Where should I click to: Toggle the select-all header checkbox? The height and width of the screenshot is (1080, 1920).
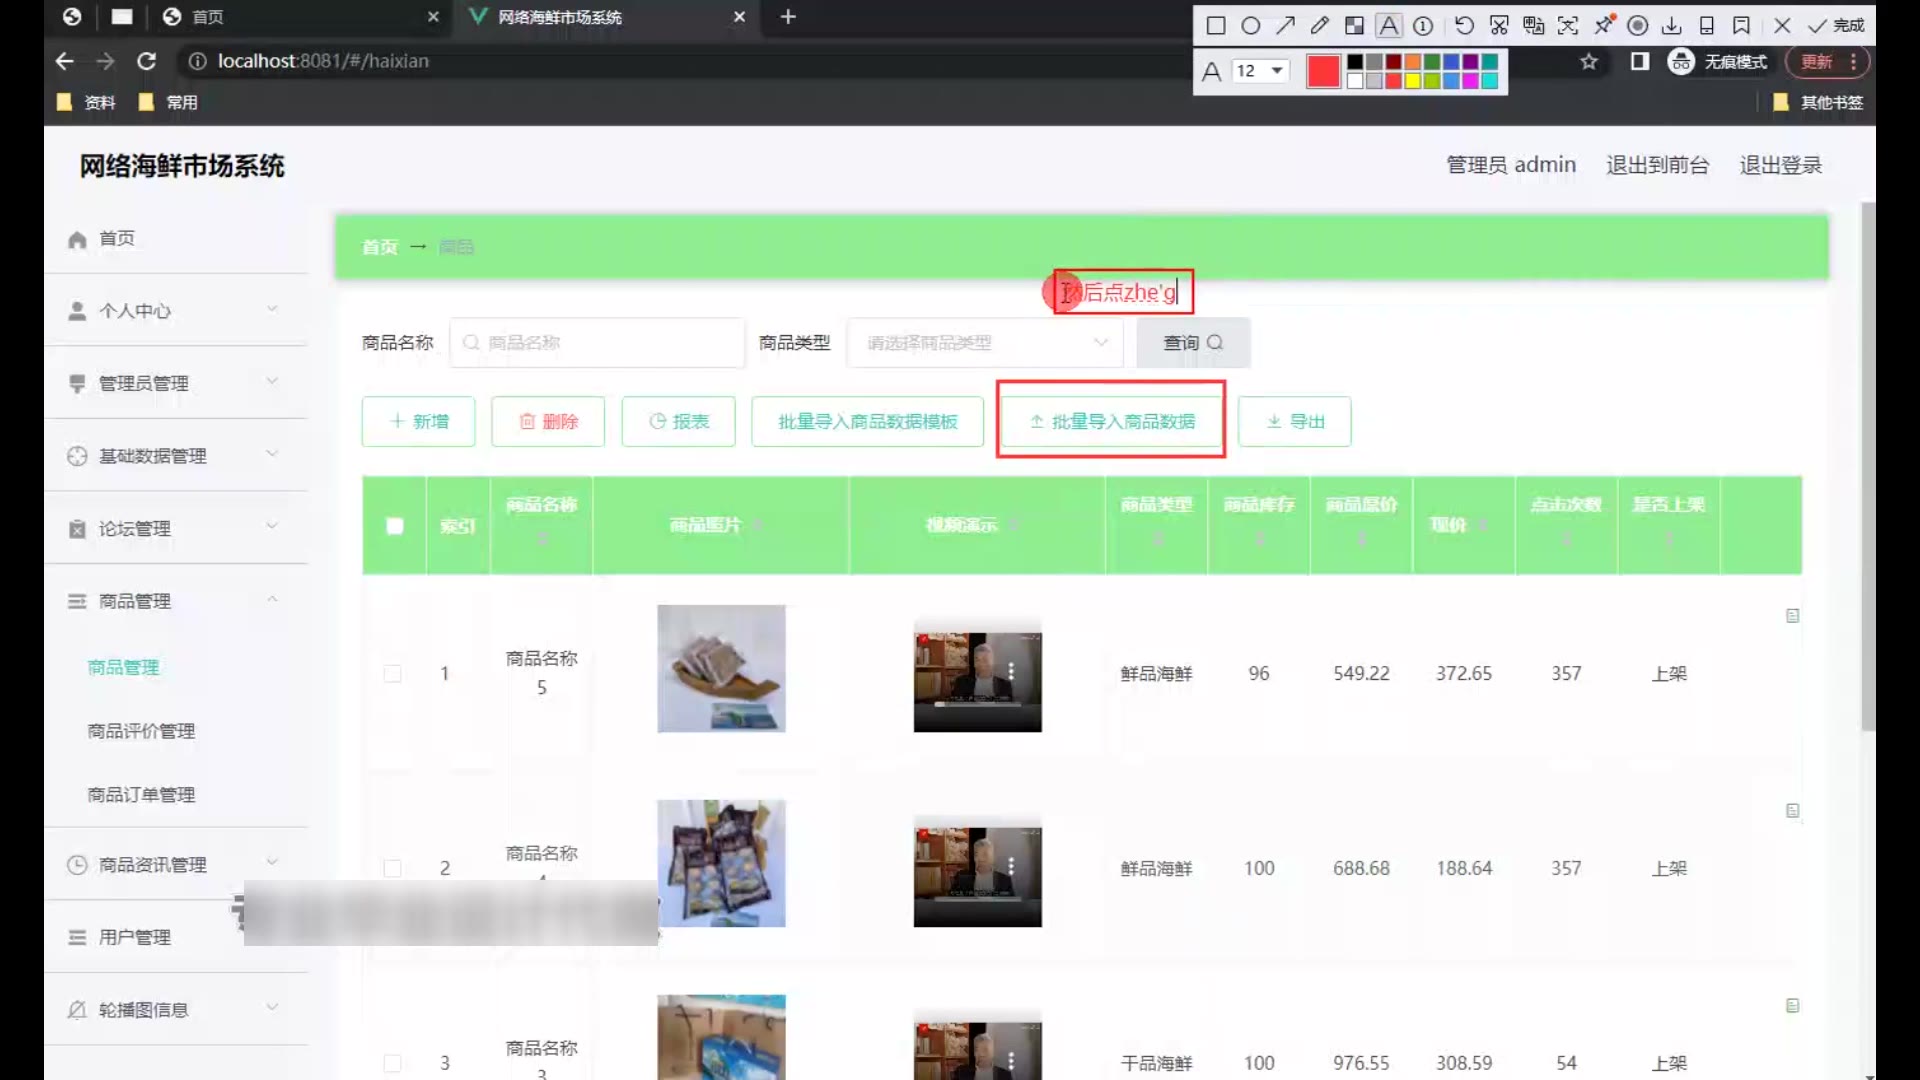395,526
